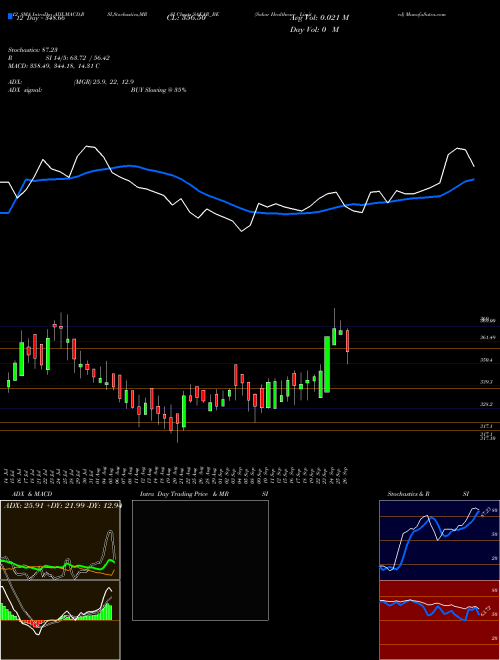500x660 pixels.
Task: Click the empty intraday trading price panel
Action: (x=200, y=560)
